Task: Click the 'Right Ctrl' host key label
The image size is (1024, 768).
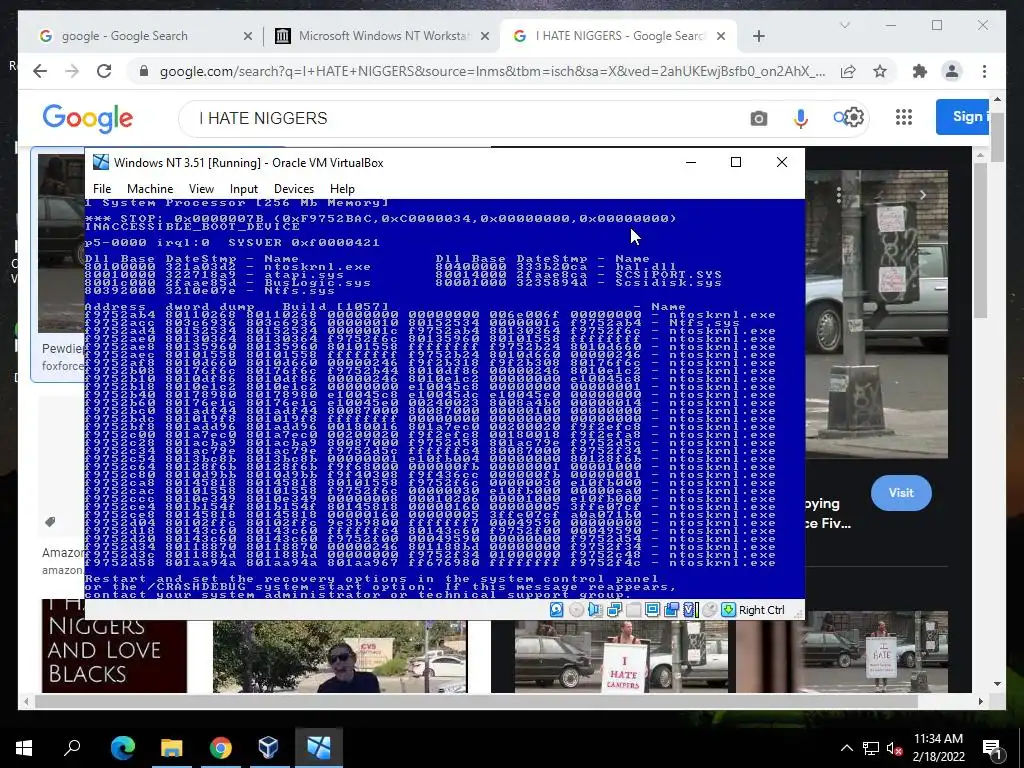Action: [x=761, y=610]
